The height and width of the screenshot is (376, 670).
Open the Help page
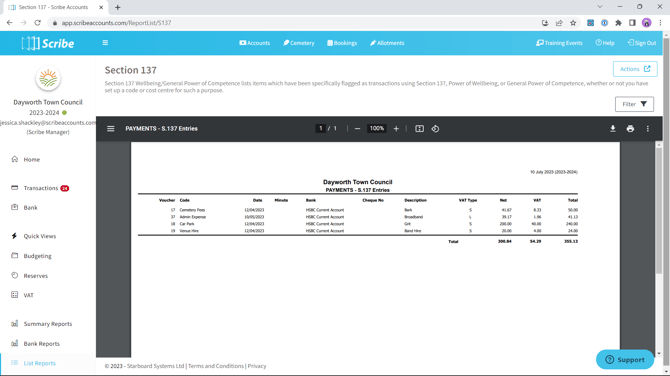point(605,43)
